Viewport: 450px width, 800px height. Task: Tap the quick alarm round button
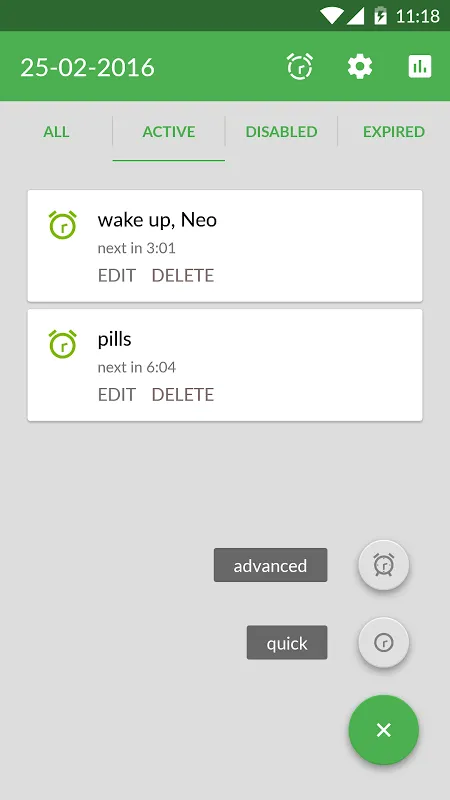click(384, 643)
